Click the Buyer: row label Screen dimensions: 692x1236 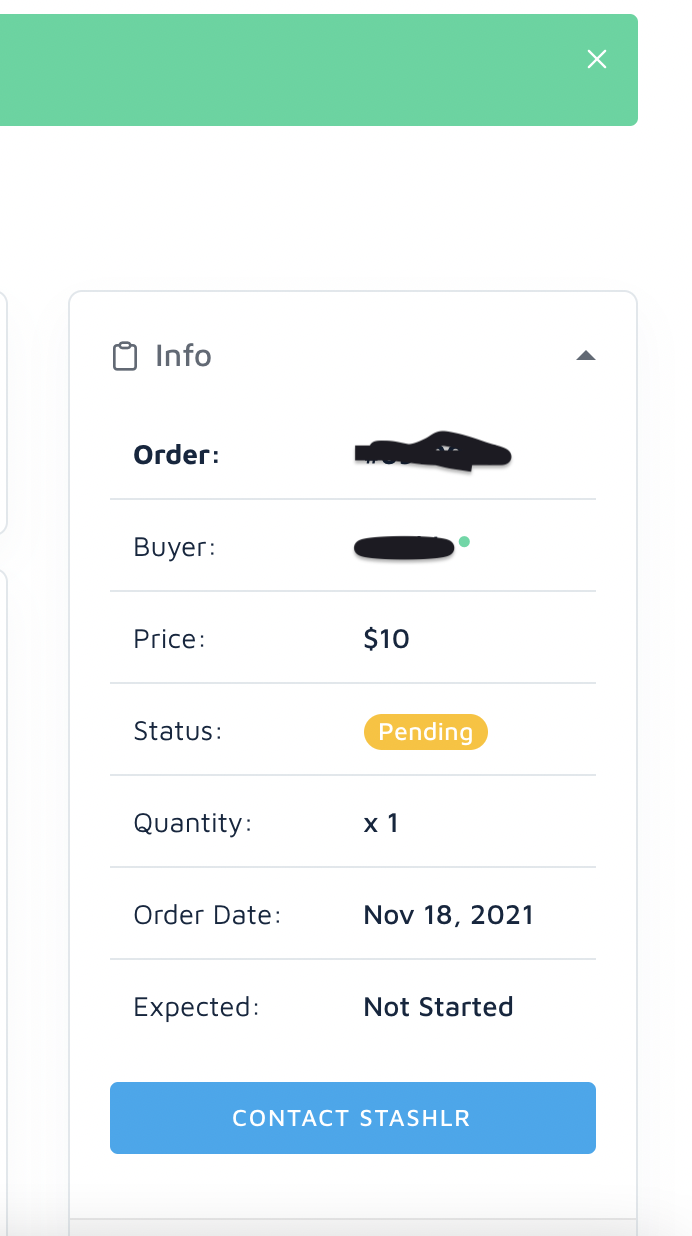174,547
